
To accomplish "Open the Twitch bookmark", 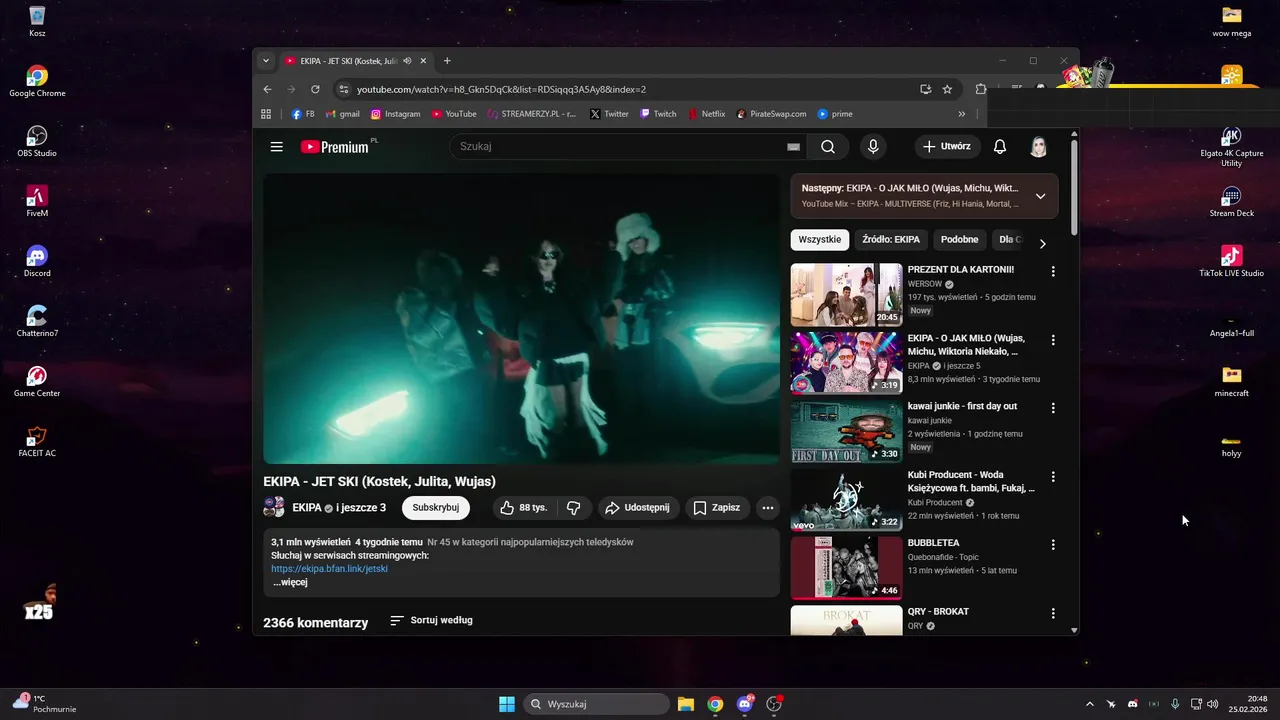I will pos(659,114).
